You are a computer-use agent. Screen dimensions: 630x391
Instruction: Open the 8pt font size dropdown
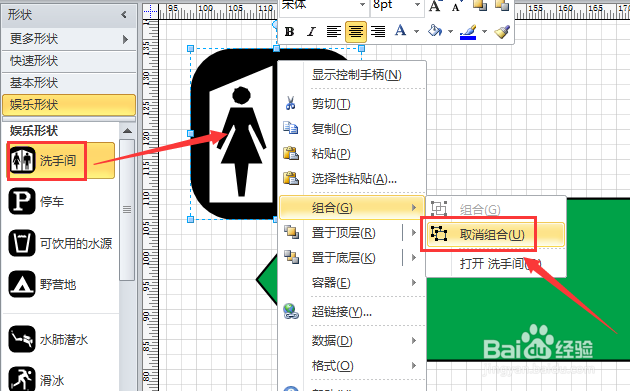[x=417, y=5]
